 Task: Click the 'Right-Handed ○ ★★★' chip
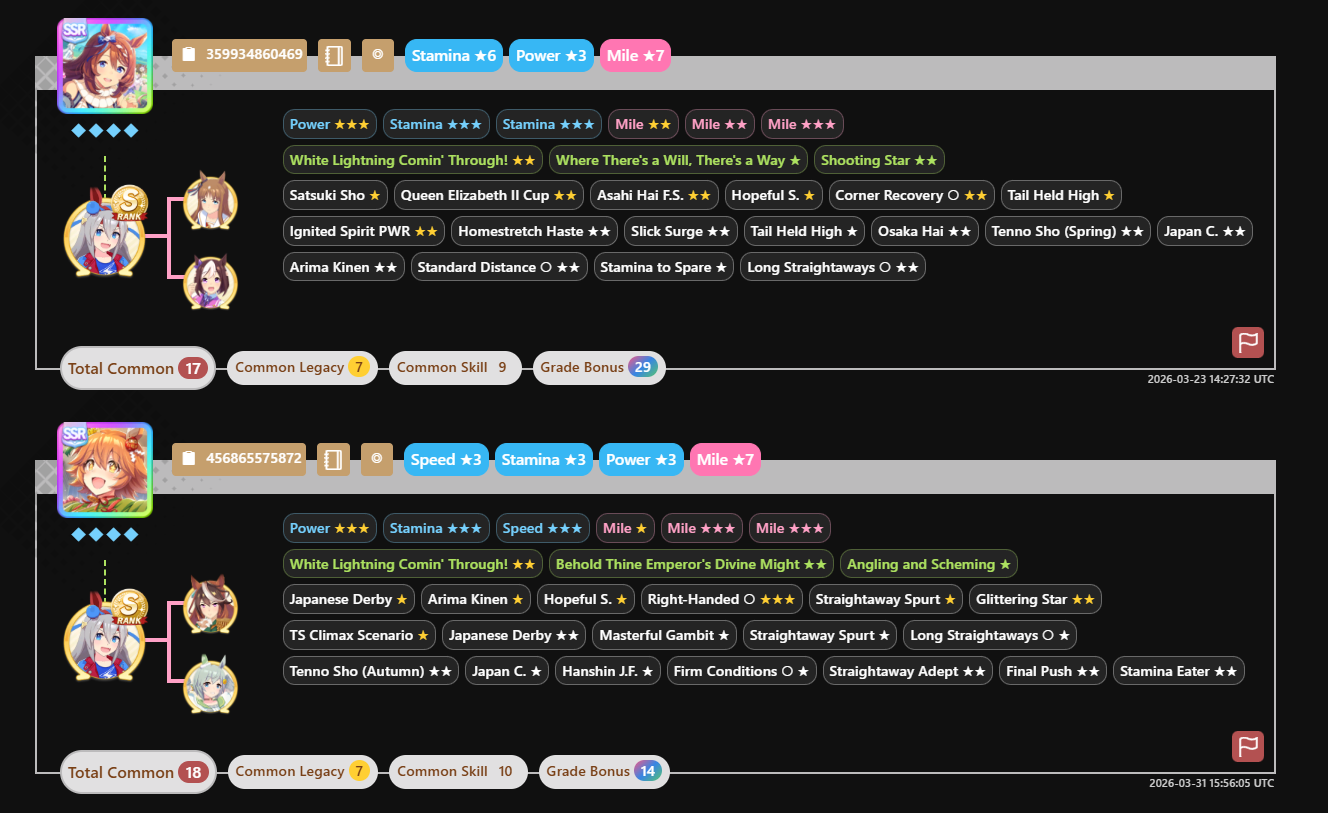pyautogui.click(x=722, y=600)
